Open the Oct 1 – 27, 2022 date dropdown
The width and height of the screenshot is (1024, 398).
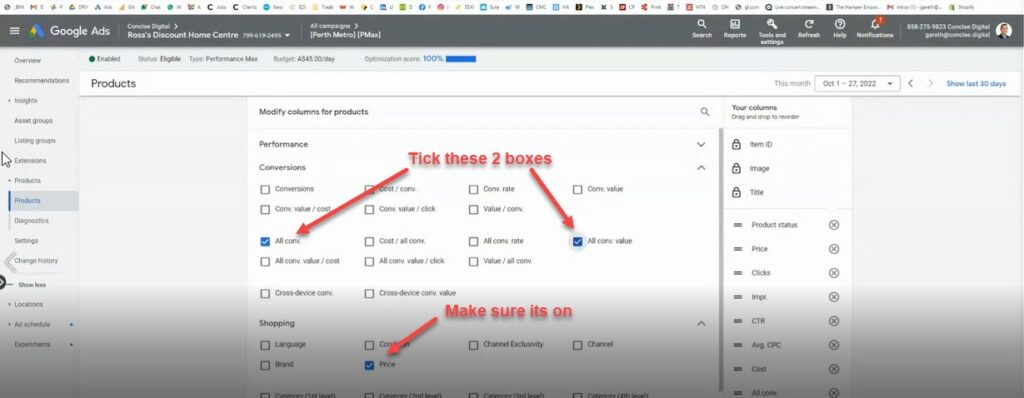[x=857, y=84]
